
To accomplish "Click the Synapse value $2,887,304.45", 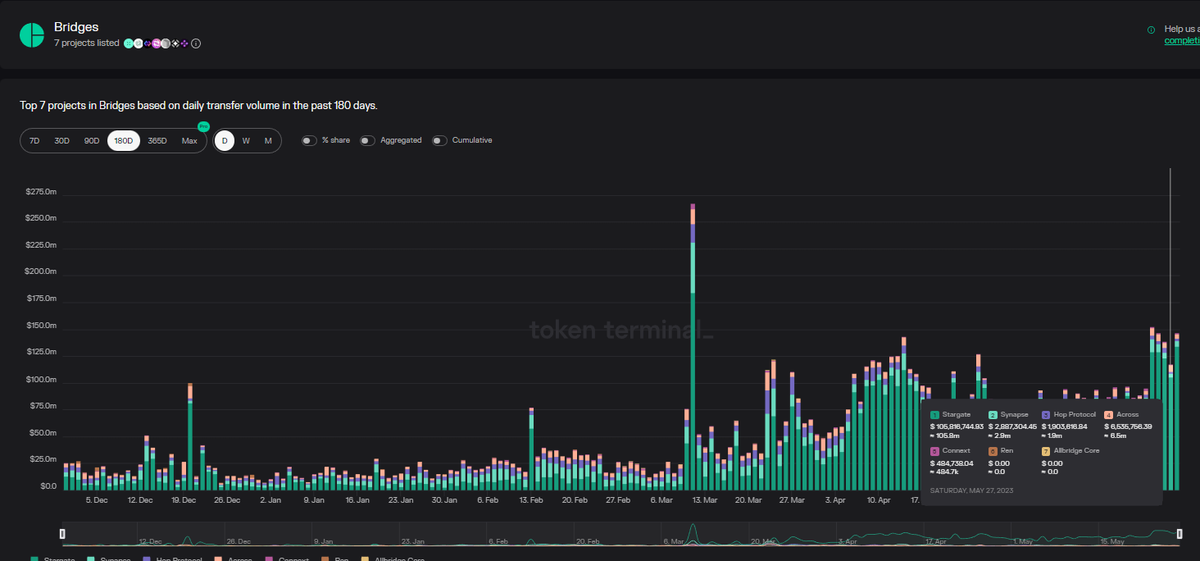I will (x=1013, y=426).
